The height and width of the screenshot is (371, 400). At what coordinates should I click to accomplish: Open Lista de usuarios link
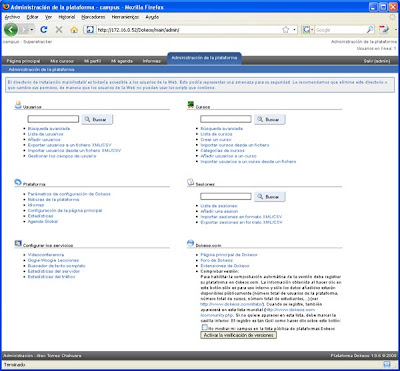(x=46, y=134)
